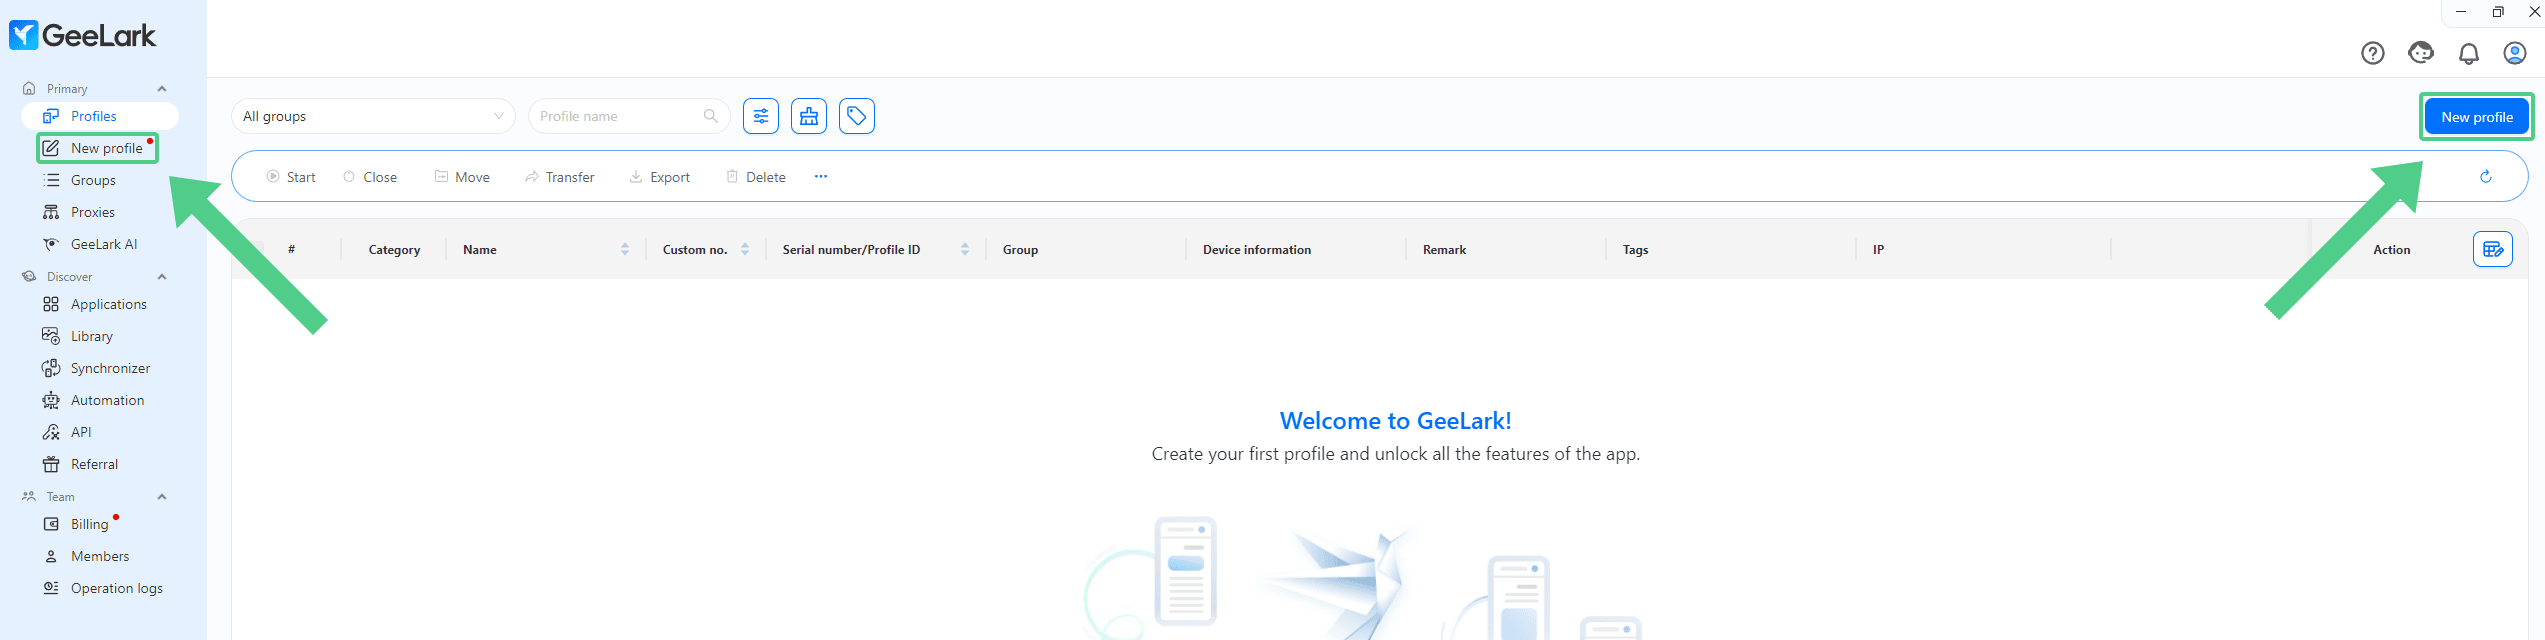The height and width of the screenshot is (640, 2545).
Task: Click the Move action
Action: point(462,177)
